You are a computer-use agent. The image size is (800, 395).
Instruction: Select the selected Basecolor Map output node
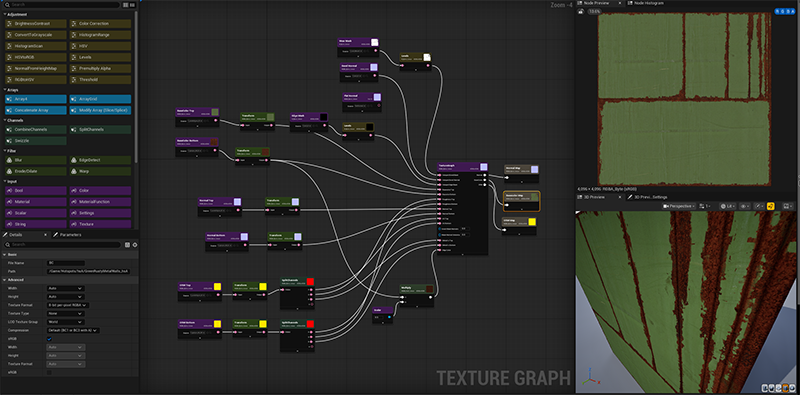click(521, 201)
